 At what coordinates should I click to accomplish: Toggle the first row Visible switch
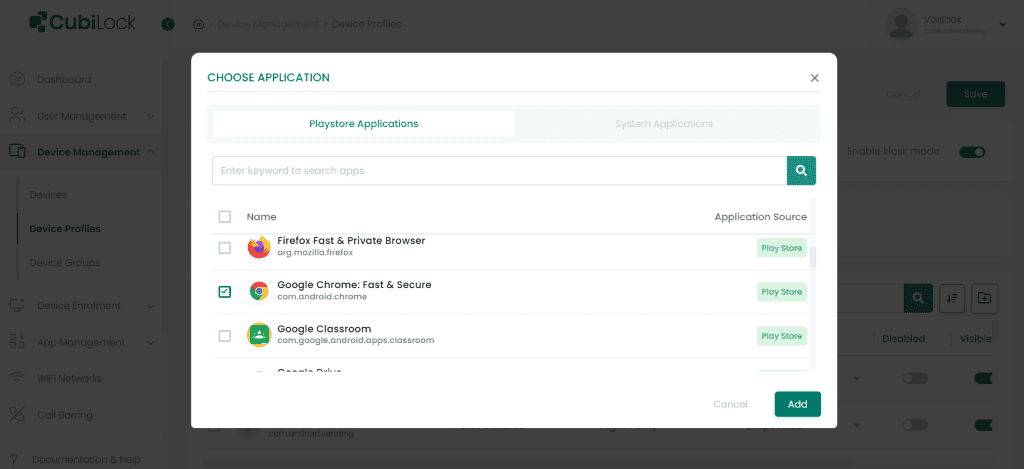[x=984, y=378]
